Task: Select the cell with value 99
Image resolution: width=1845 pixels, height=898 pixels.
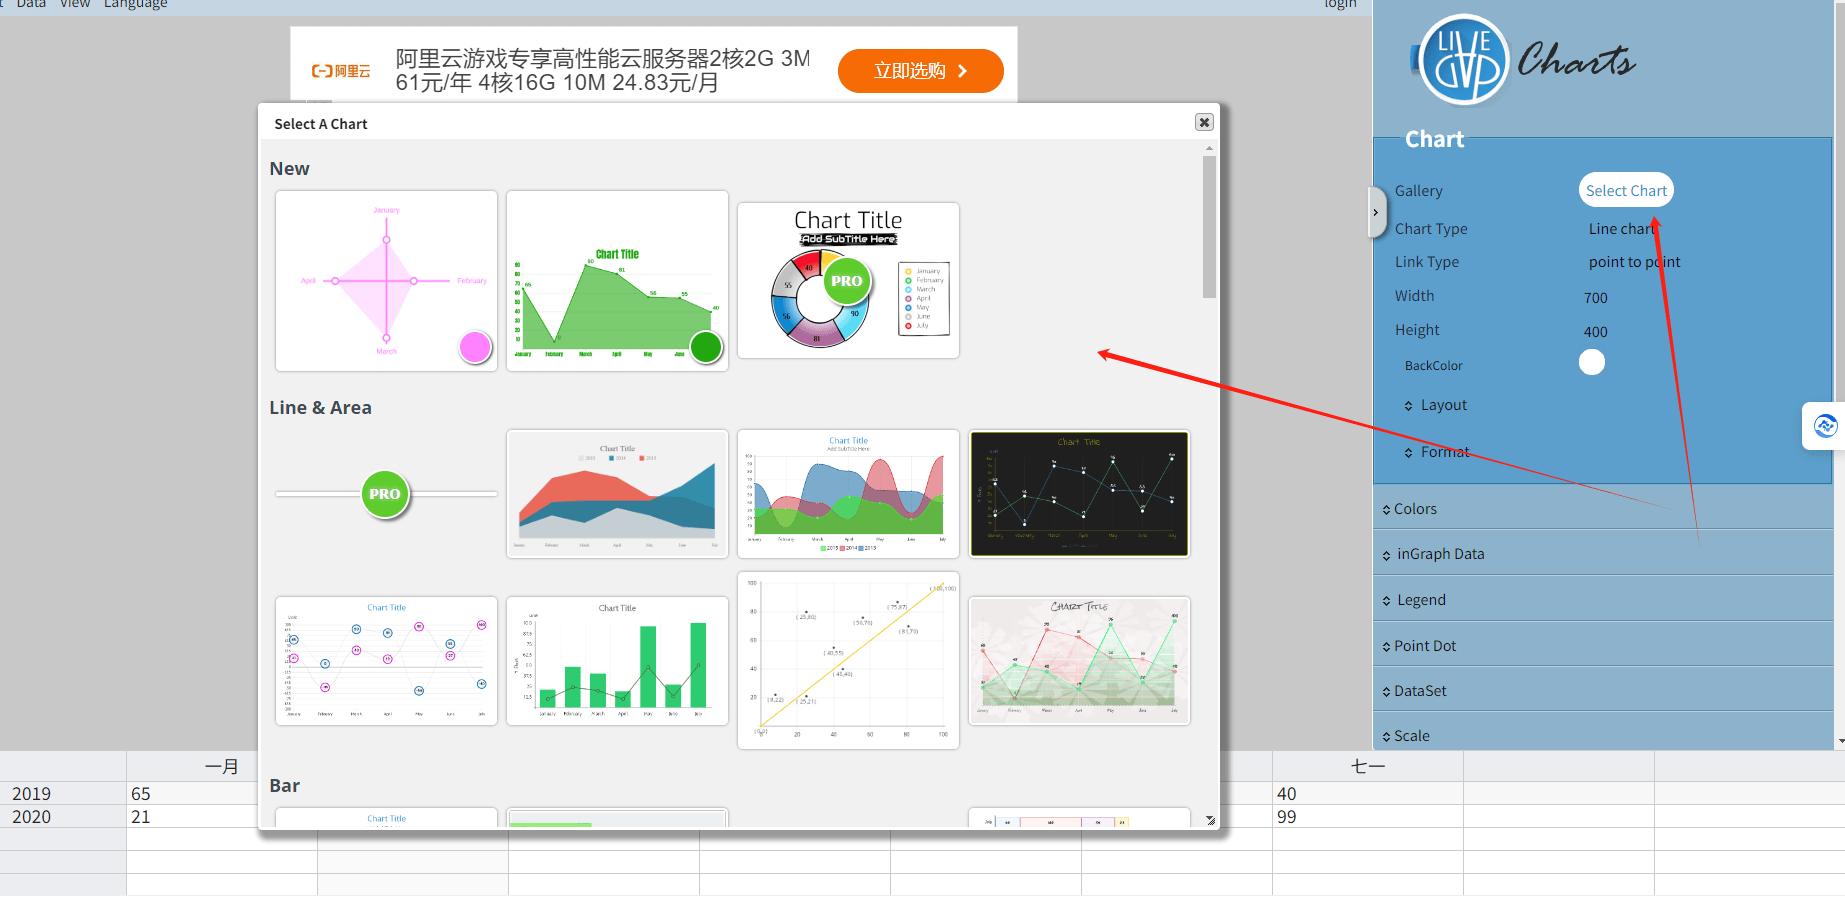Action: point(1367,817)
